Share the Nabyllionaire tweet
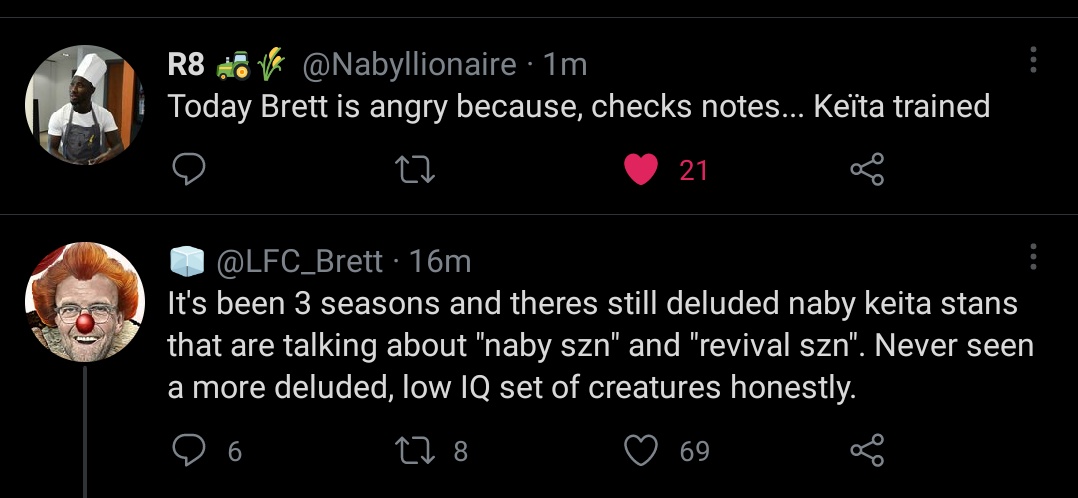Image resolution: width=1078 pixels, height=498 pixels. tap(866, 171)
